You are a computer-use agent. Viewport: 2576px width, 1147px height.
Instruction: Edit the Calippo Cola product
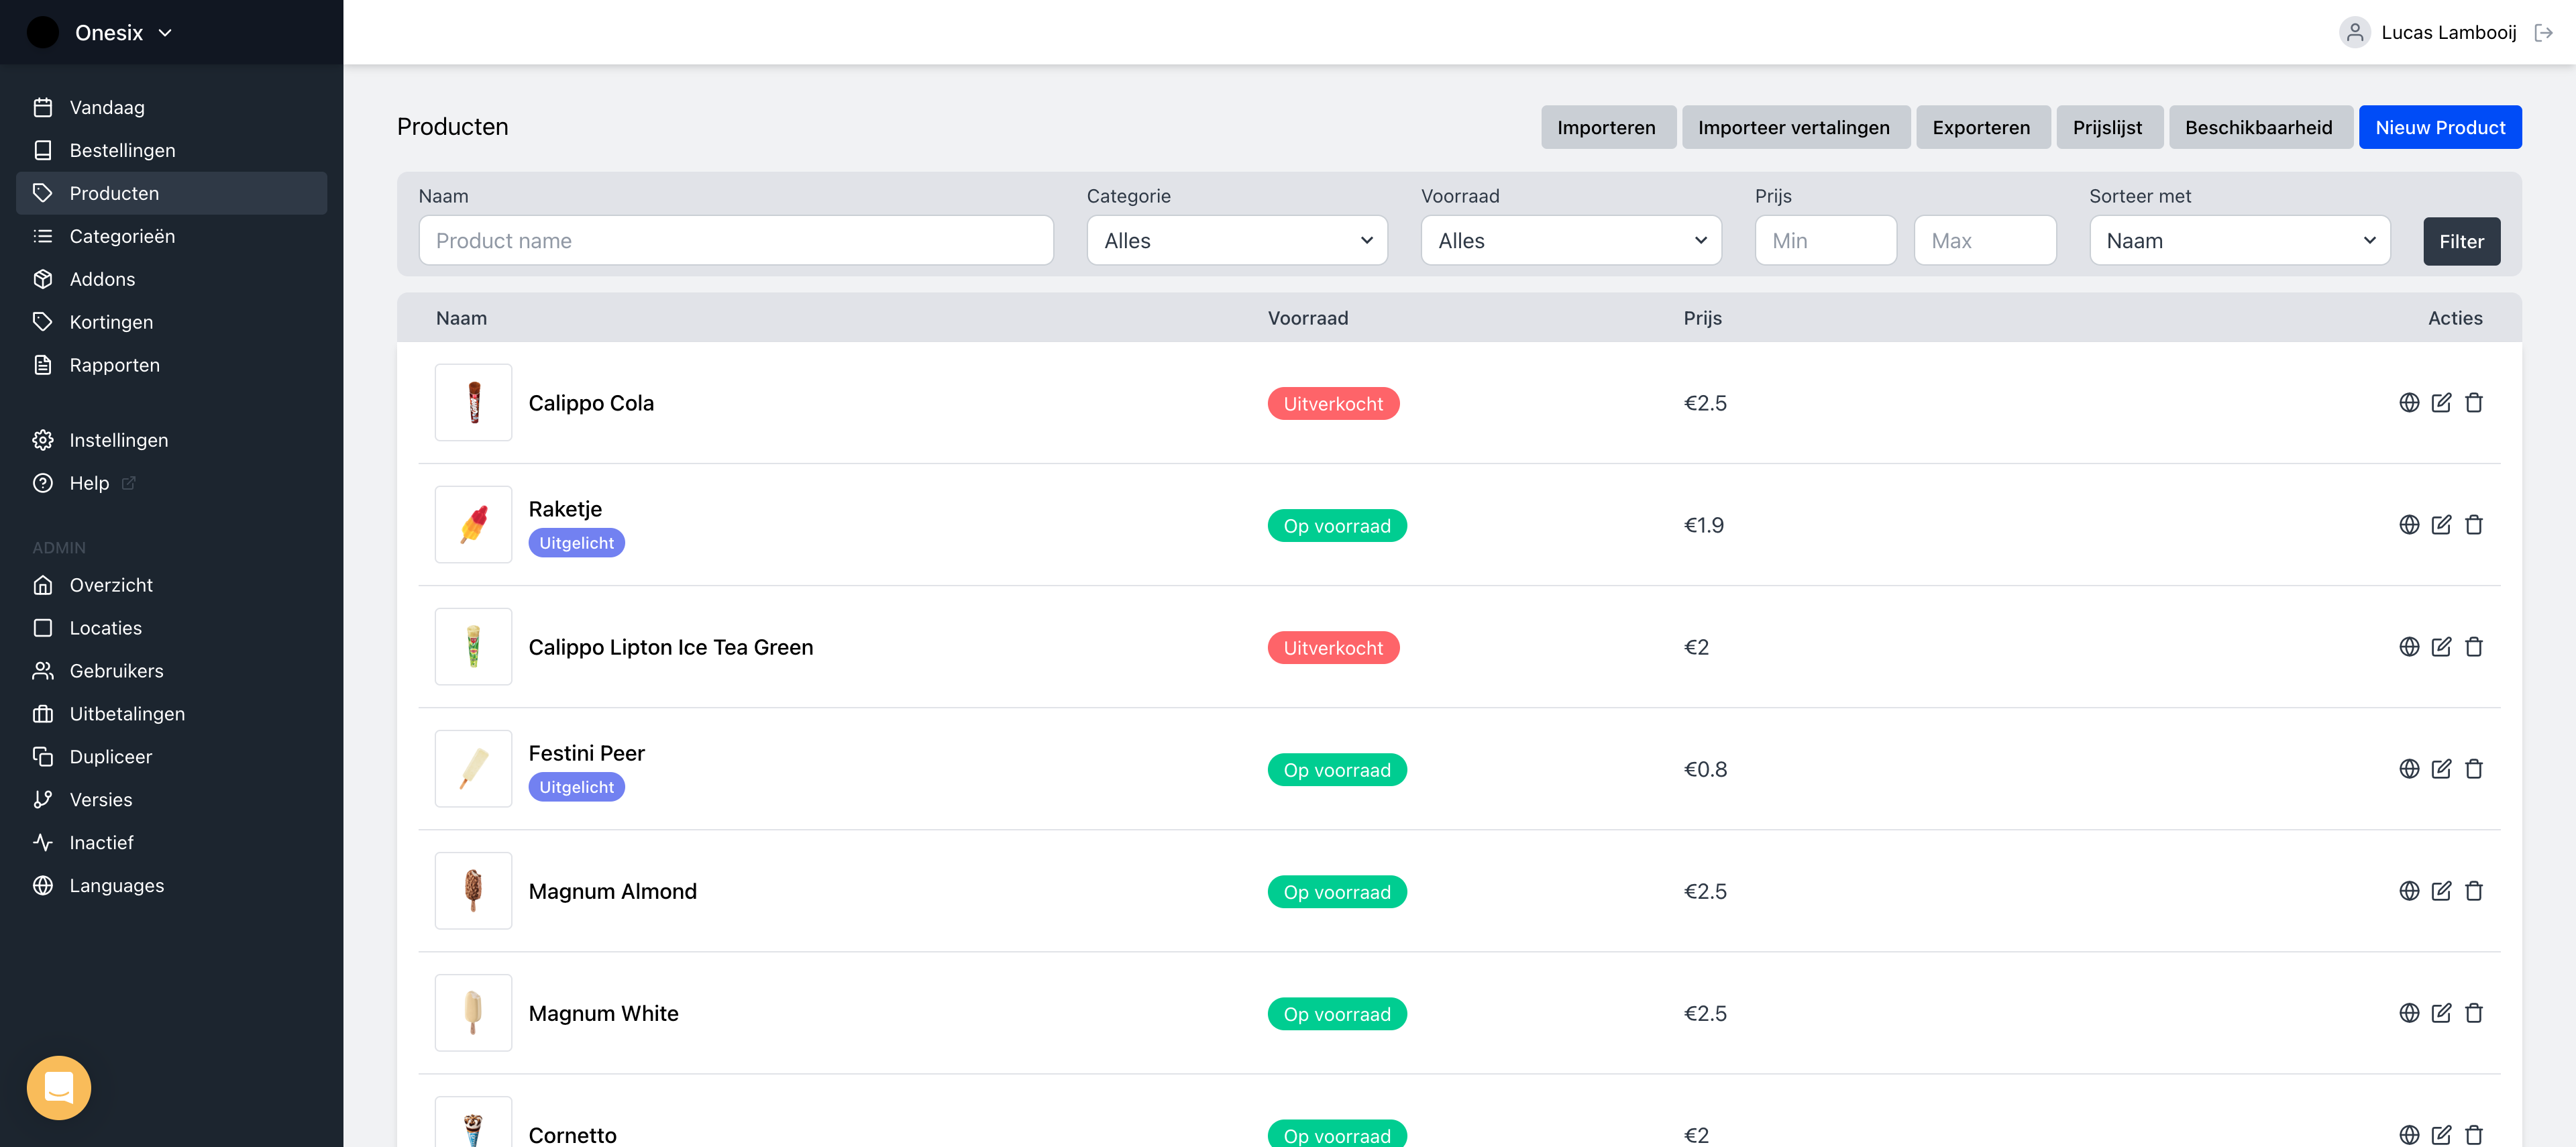[2441, 402]
